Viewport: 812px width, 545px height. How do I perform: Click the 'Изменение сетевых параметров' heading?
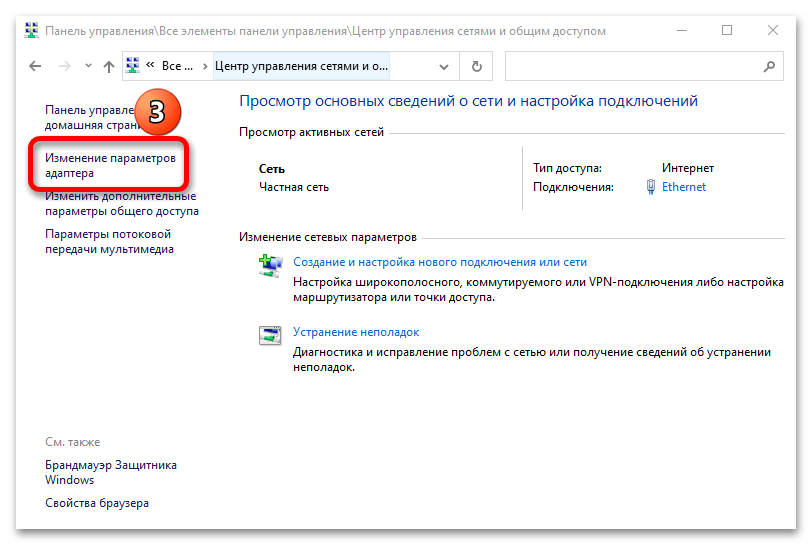(328, 237)
